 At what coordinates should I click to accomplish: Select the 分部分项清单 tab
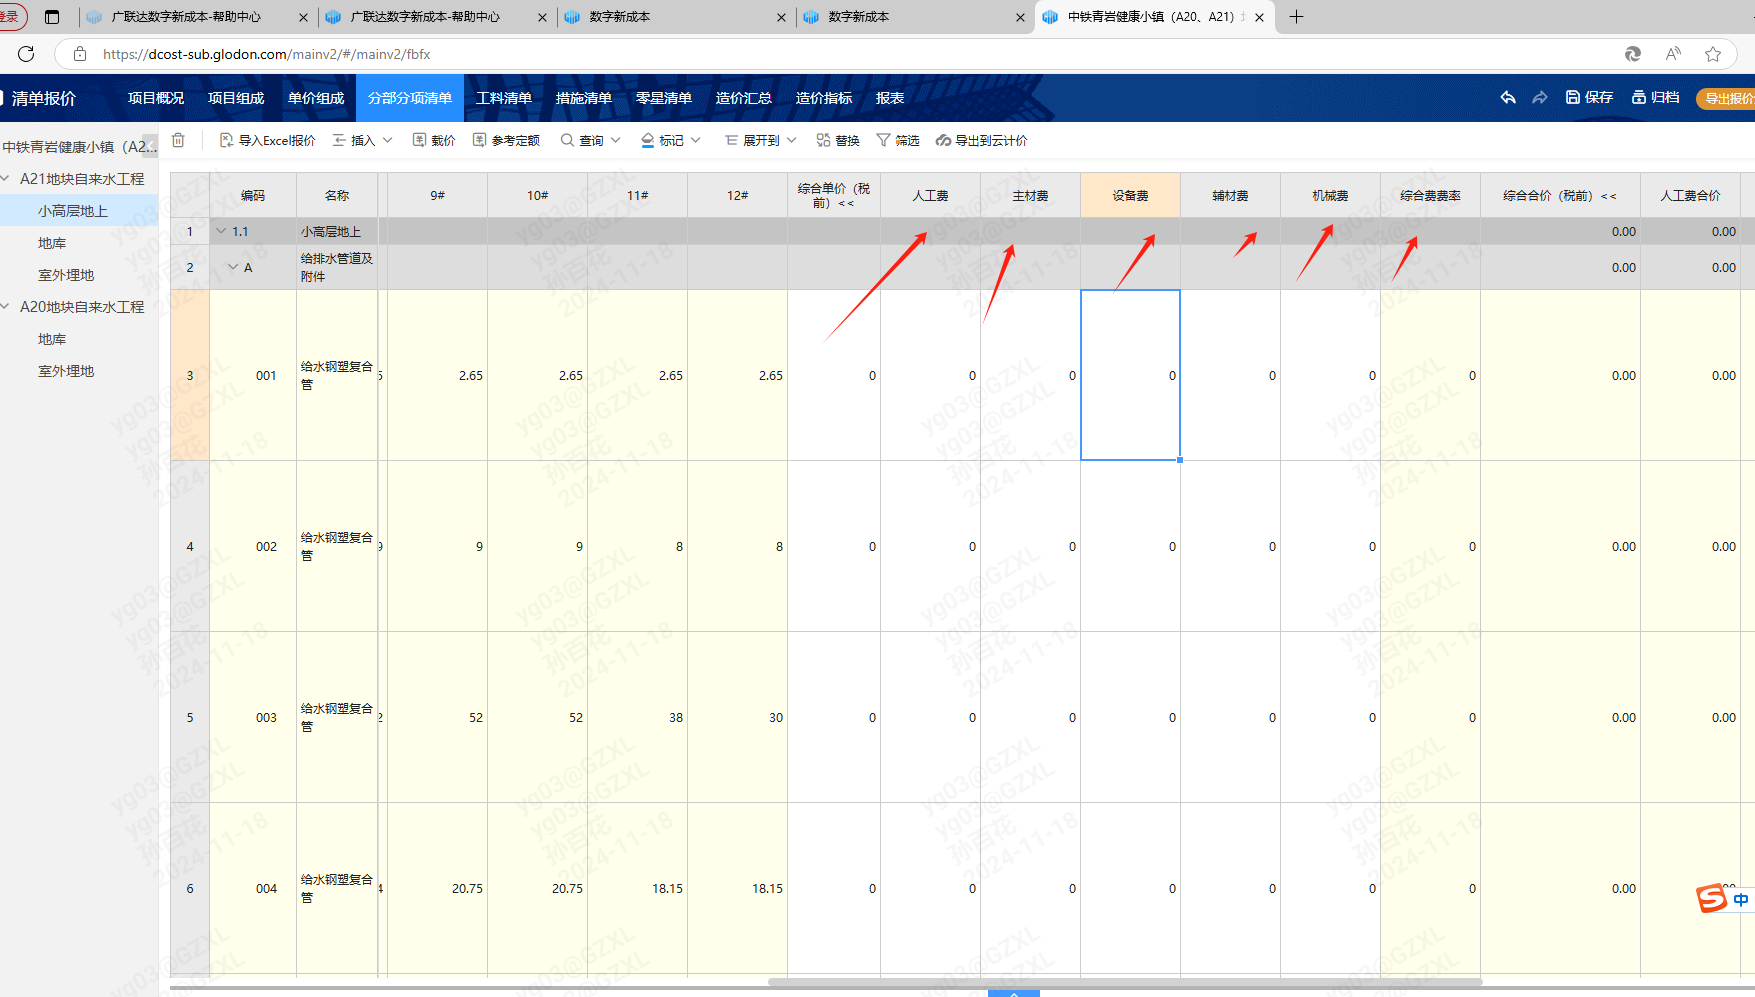410,98
